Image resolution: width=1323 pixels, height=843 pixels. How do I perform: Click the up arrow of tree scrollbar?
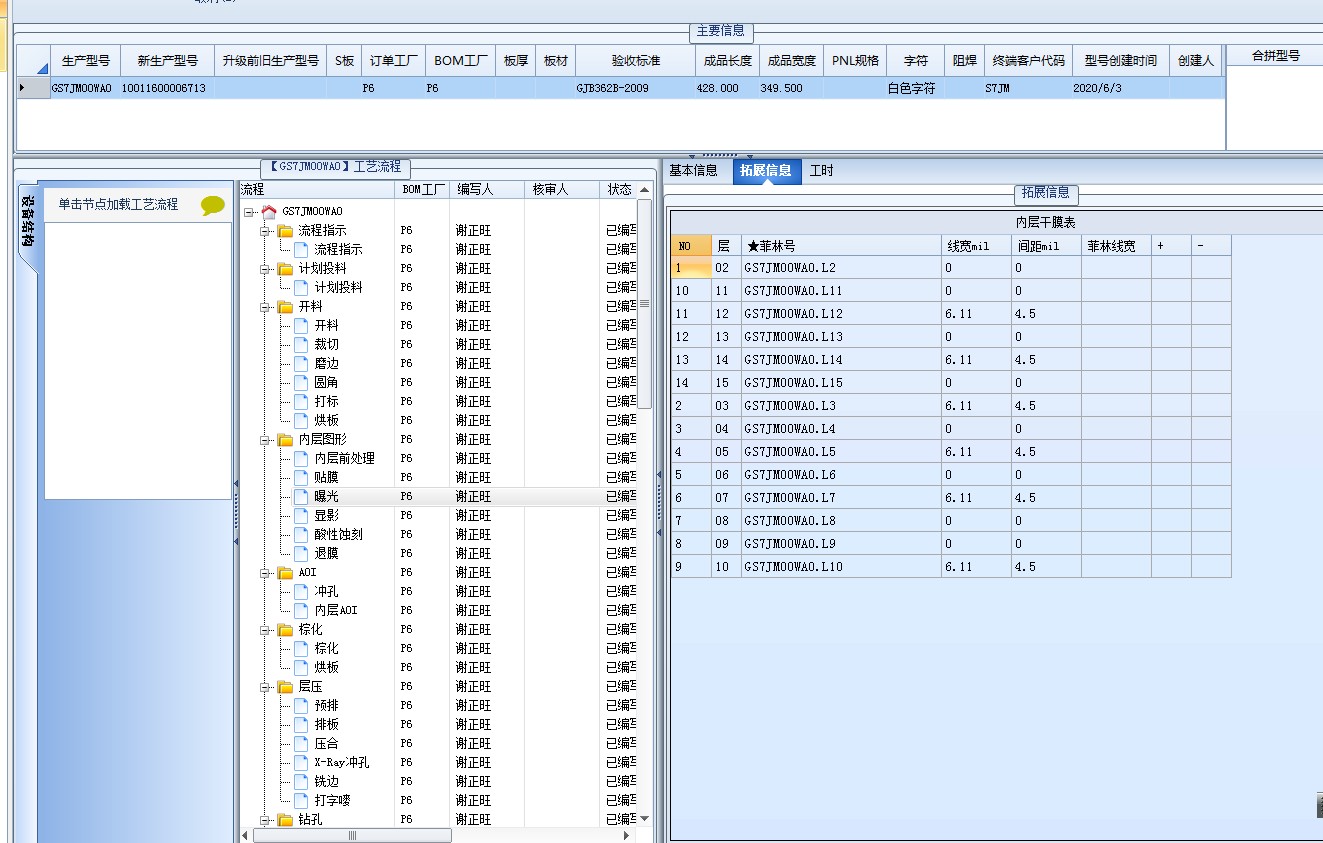[645, 190]
